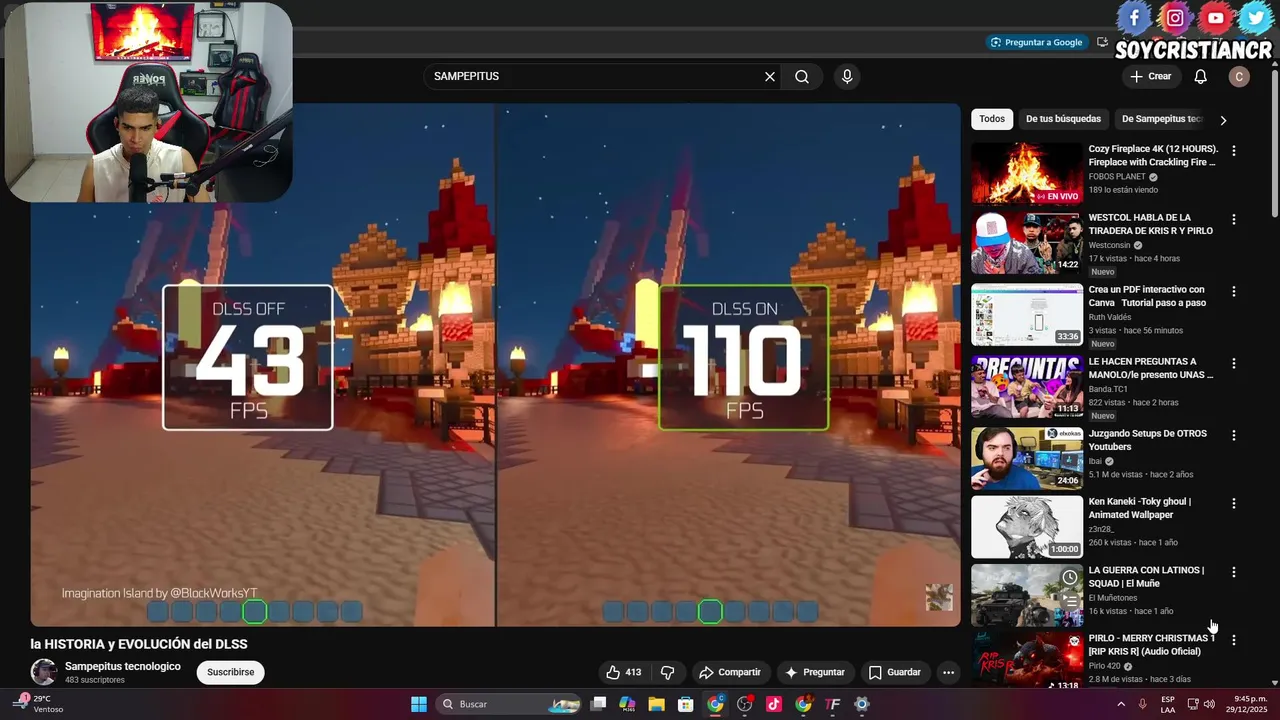Screen dimensions: 1280x720
Task: Open options for Ken Kaneki video
Action: 1233,503
